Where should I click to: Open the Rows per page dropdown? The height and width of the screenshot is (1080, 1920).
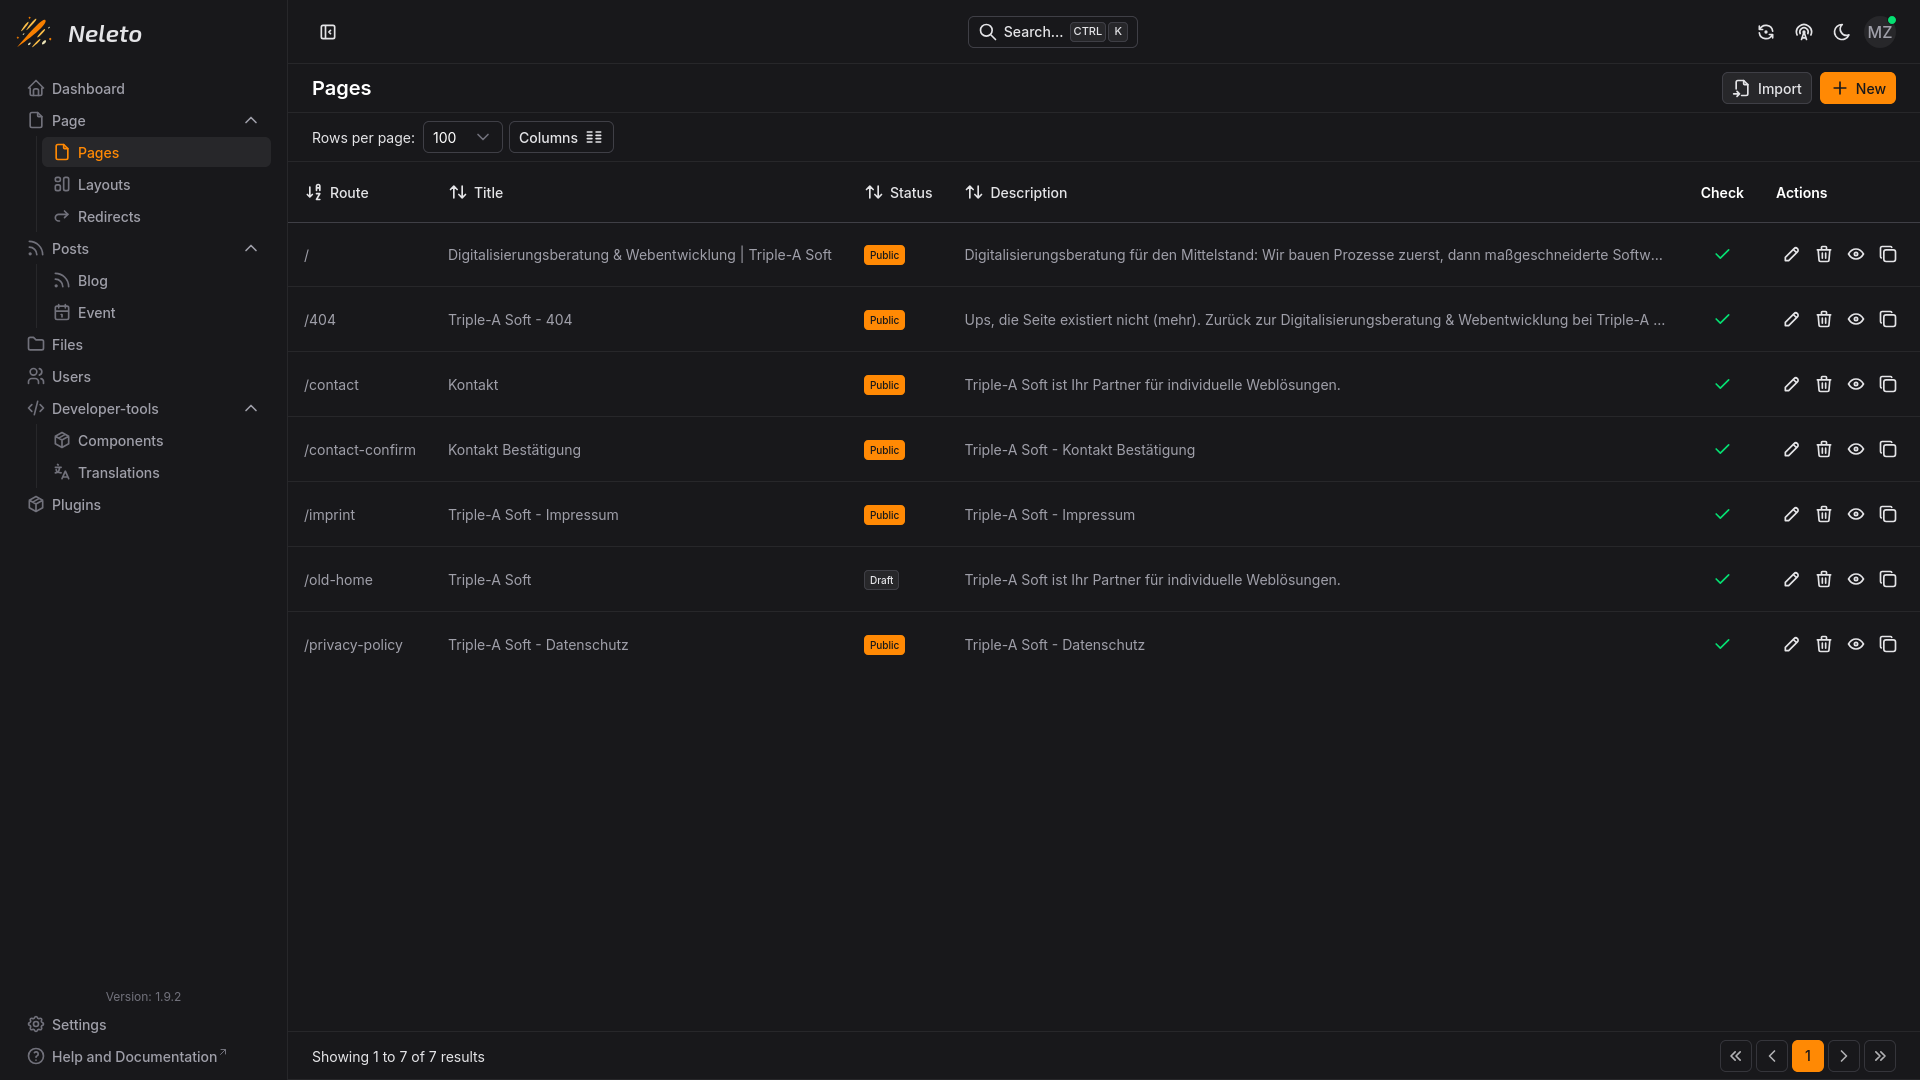[461, 137]
